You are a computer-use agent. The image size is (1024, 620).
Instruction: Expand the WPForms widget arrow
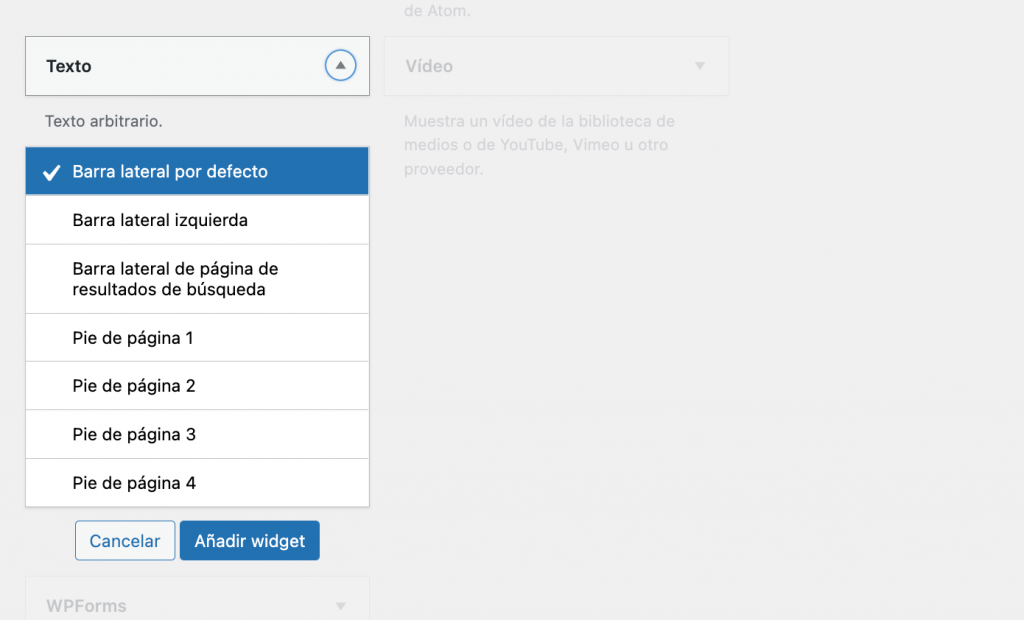tap(340, 606)
